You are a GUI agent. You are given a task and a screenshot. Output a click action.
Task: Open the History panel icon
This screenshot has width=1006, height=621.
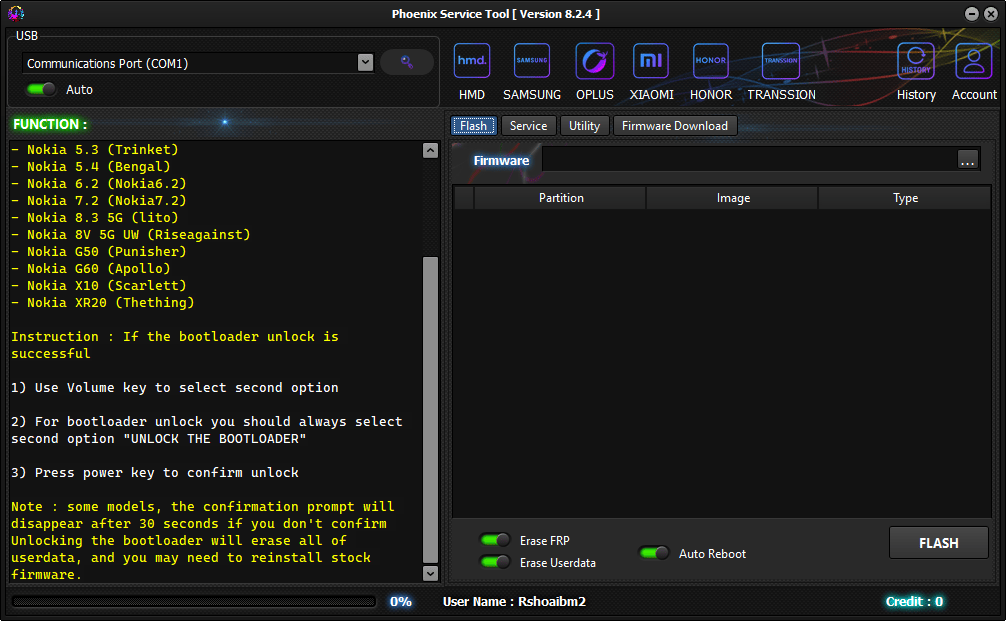[x=916, y=62]
